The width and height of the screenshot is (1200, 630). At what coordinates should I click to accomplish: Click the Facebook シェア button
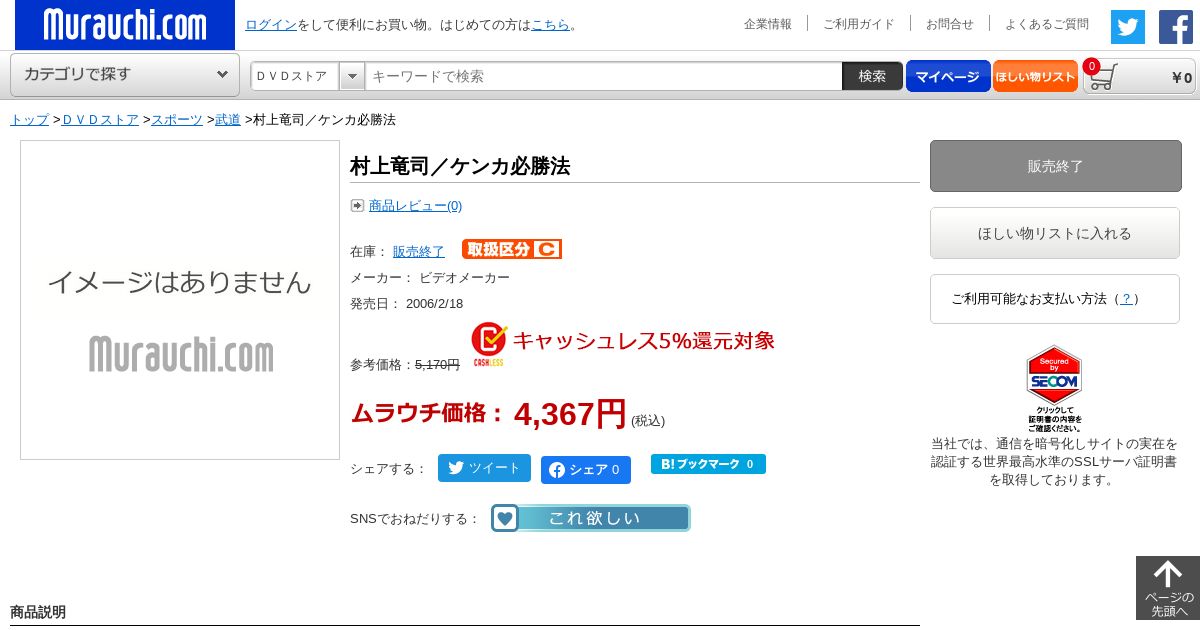tap(586, 470)
